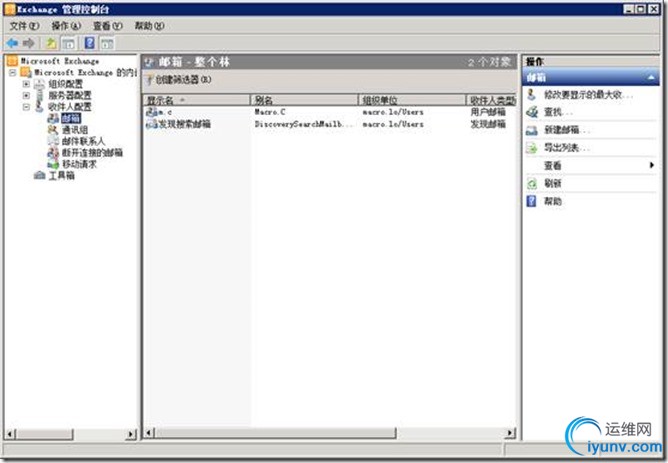Click the m.c user mailbox icon
The width and height of the screenshot is (668, 463).
point(151,112)
